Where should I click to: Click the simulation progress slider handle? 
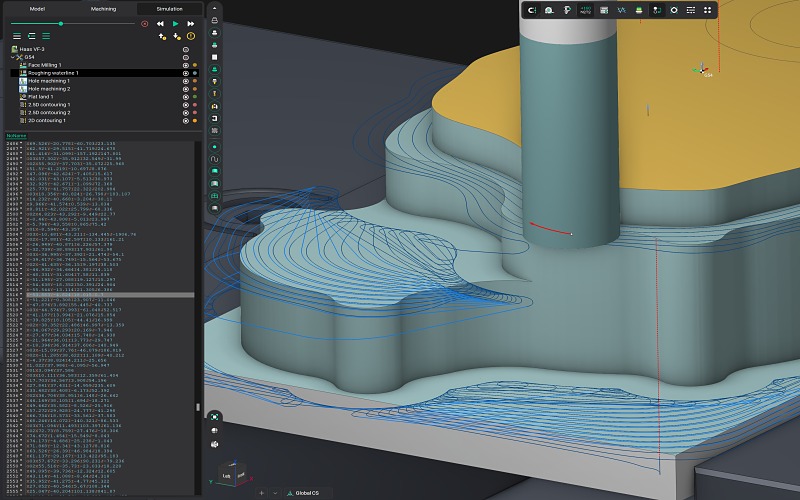pos(61,23)
